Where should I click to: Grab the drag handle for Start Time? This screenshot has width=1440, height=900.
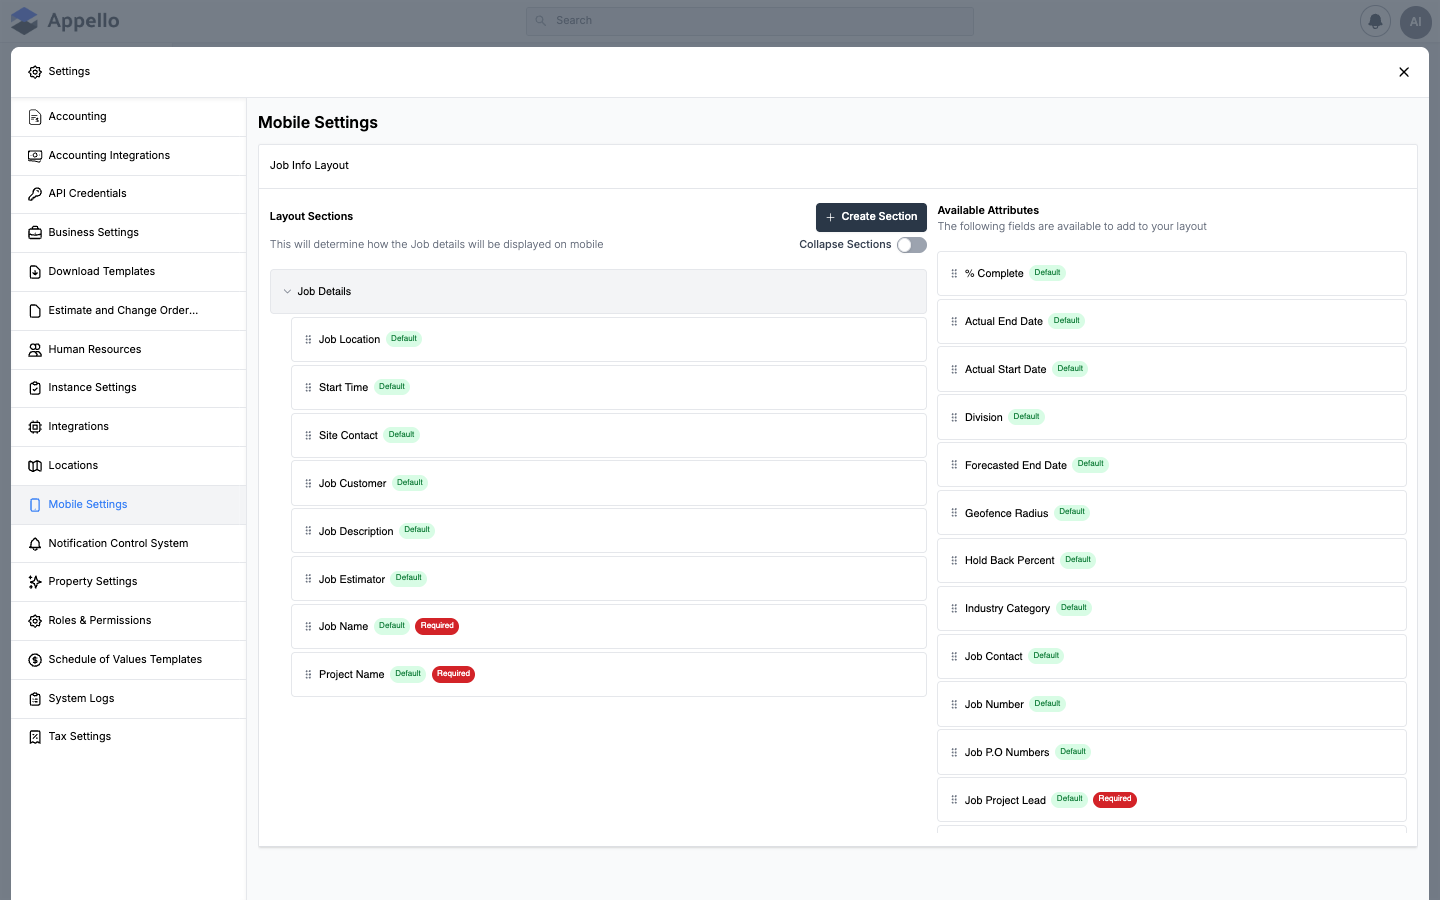click(x=308, y=388)
